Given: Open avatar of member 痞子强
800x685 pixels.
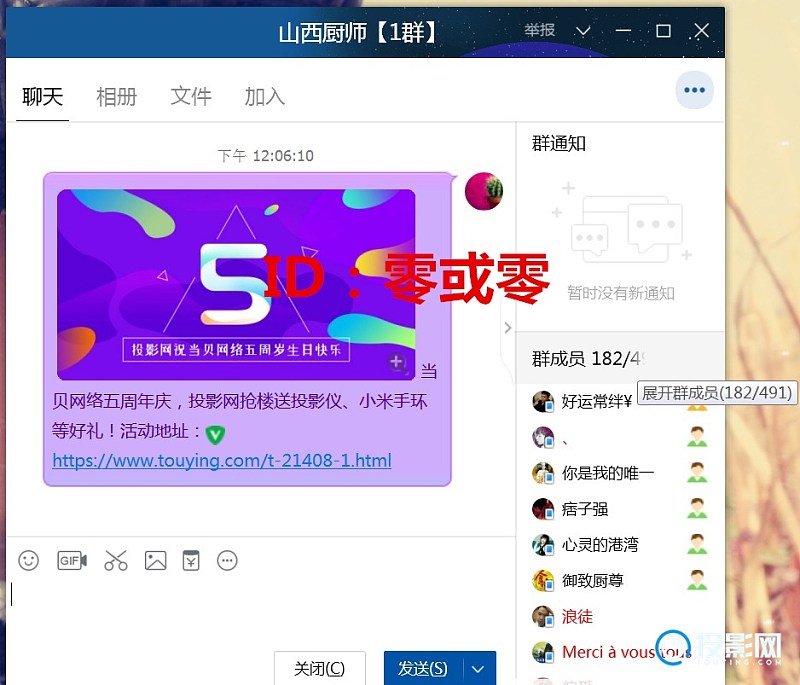Looking at the screenshot, I should coord(543,509).
